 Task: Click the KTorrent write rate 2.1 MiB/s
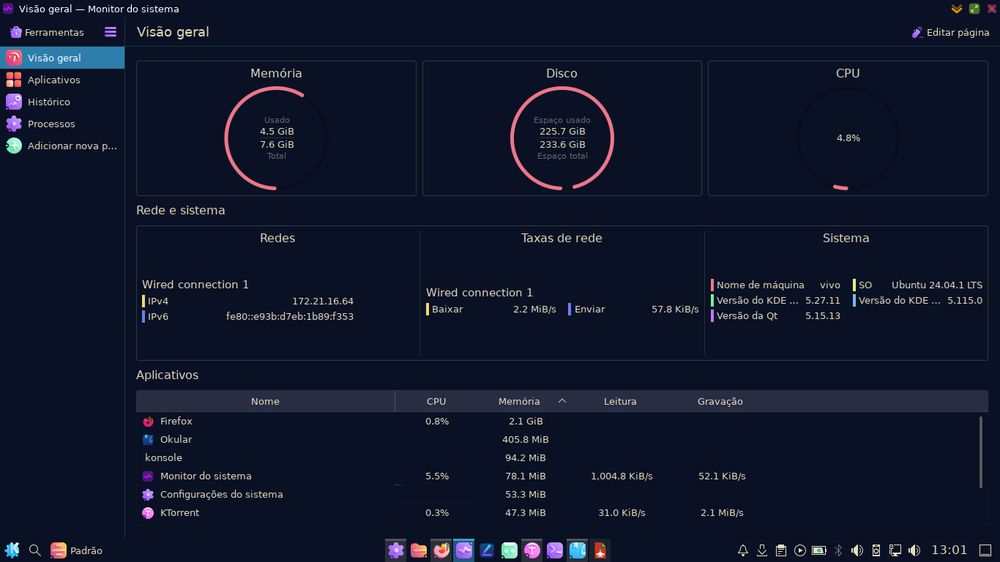(721, 513)
